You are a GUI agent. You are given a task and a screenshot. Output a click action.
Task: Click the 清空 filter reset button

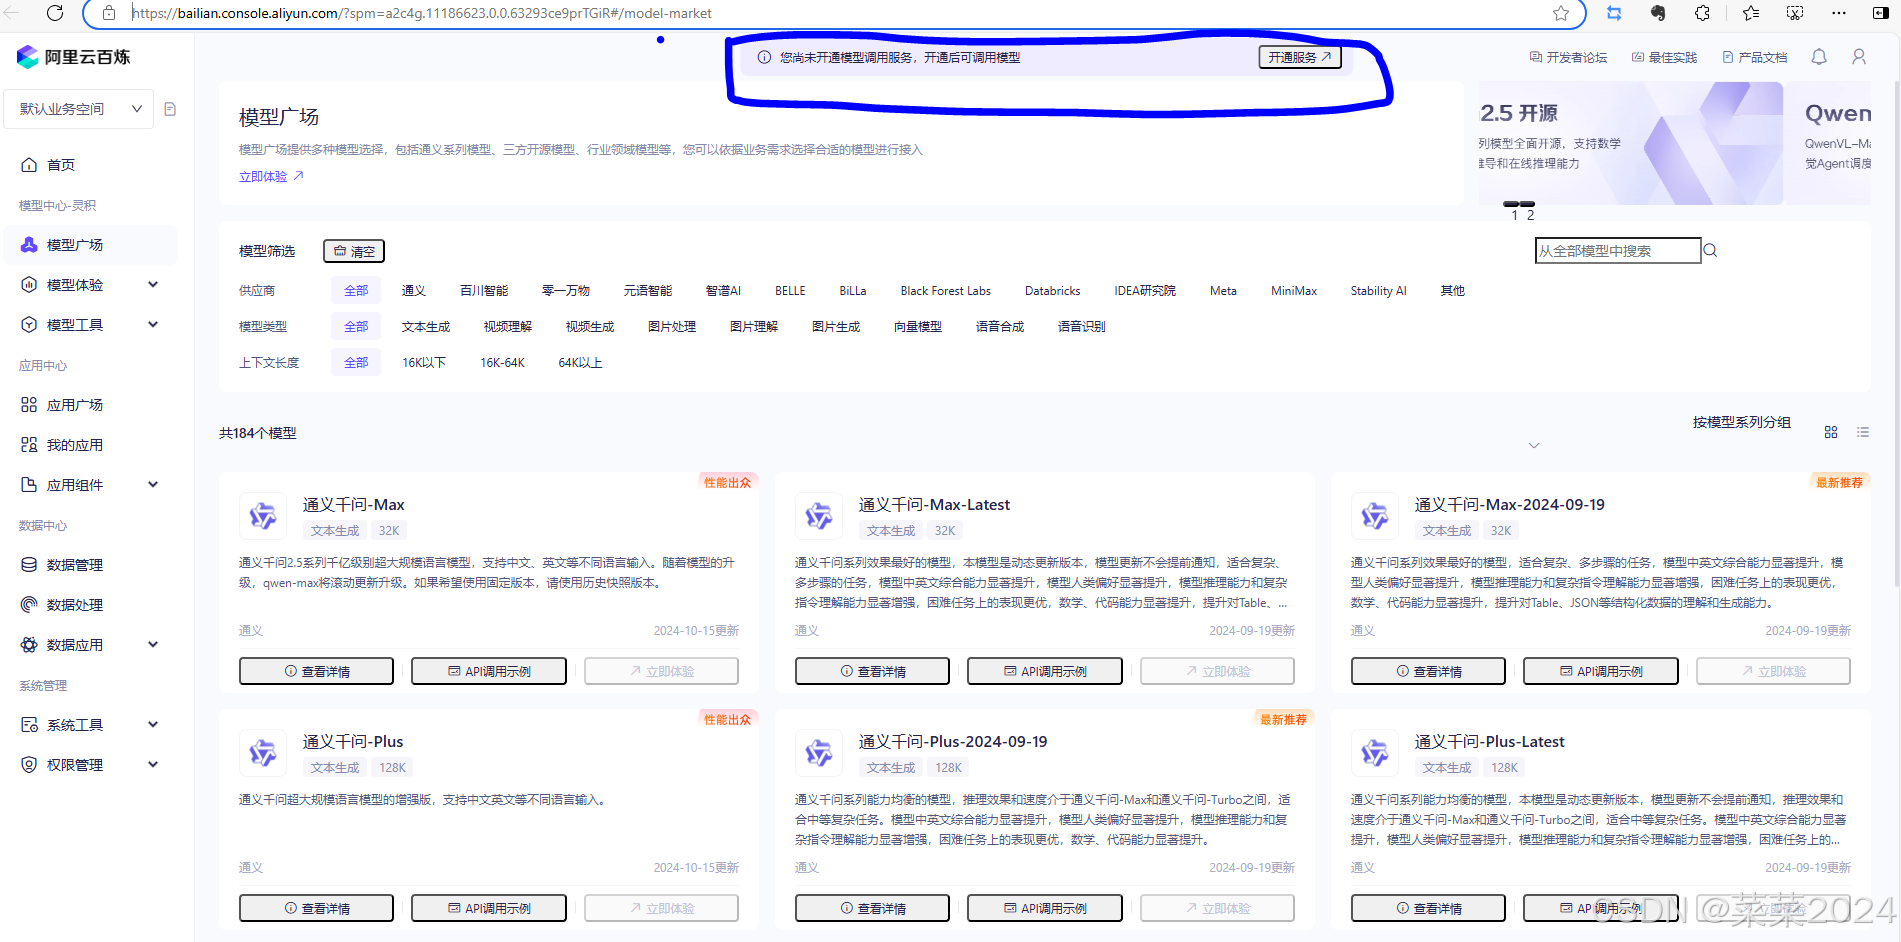[354, 251]
